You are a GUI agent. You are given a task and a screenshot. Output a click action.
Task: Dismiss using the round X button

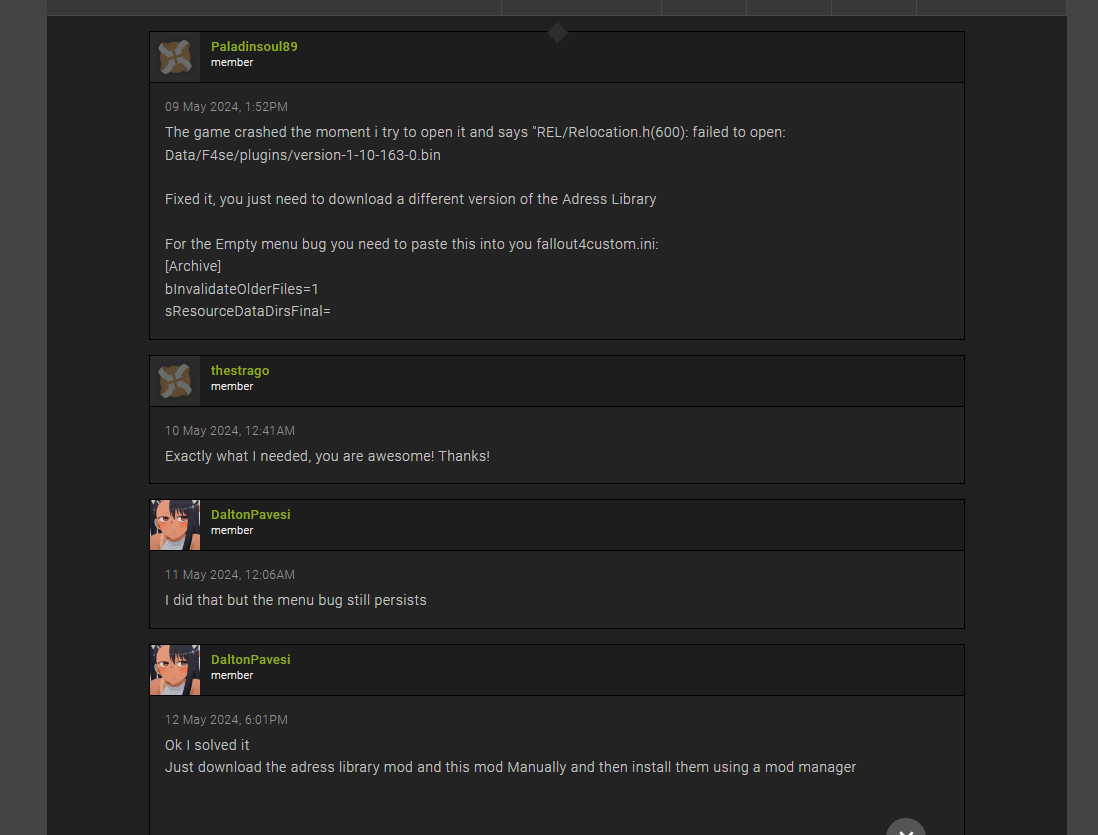pos(905,828)
